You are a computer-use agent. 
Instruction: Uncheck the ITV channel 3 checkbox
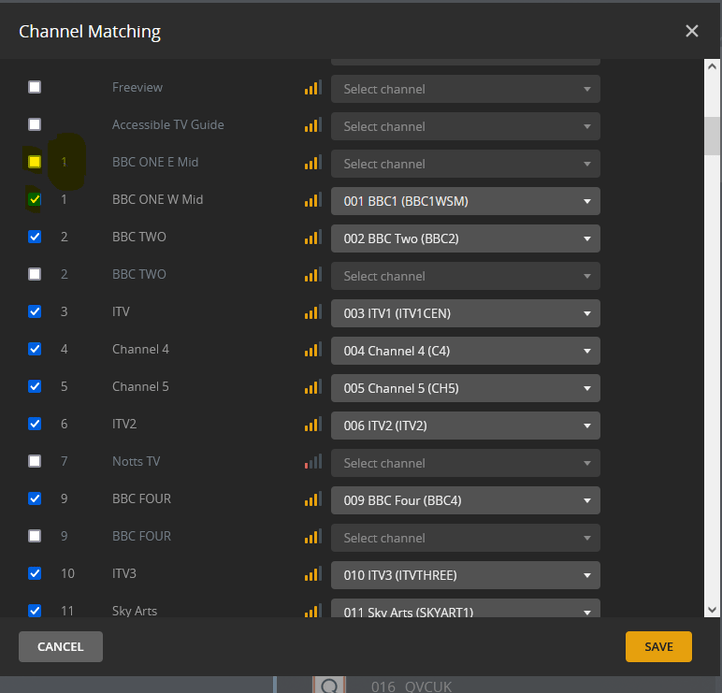click(x=35, y=311)
